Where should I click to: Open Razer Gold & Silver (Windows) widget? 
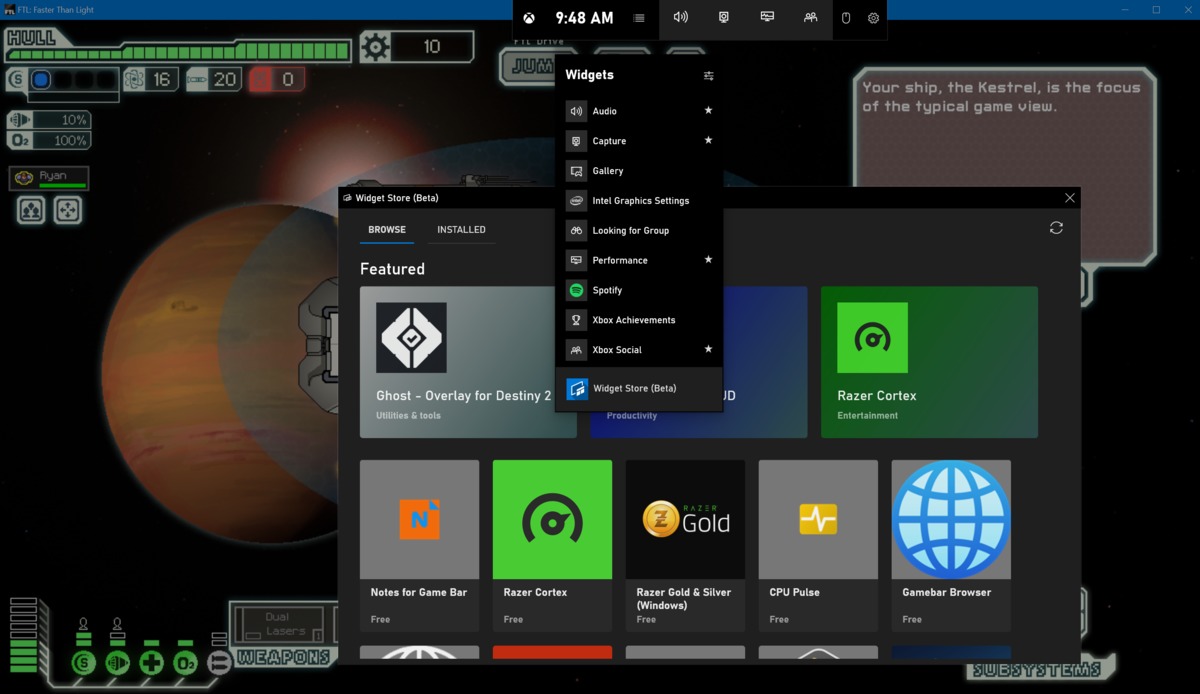[x=685, y=545]
